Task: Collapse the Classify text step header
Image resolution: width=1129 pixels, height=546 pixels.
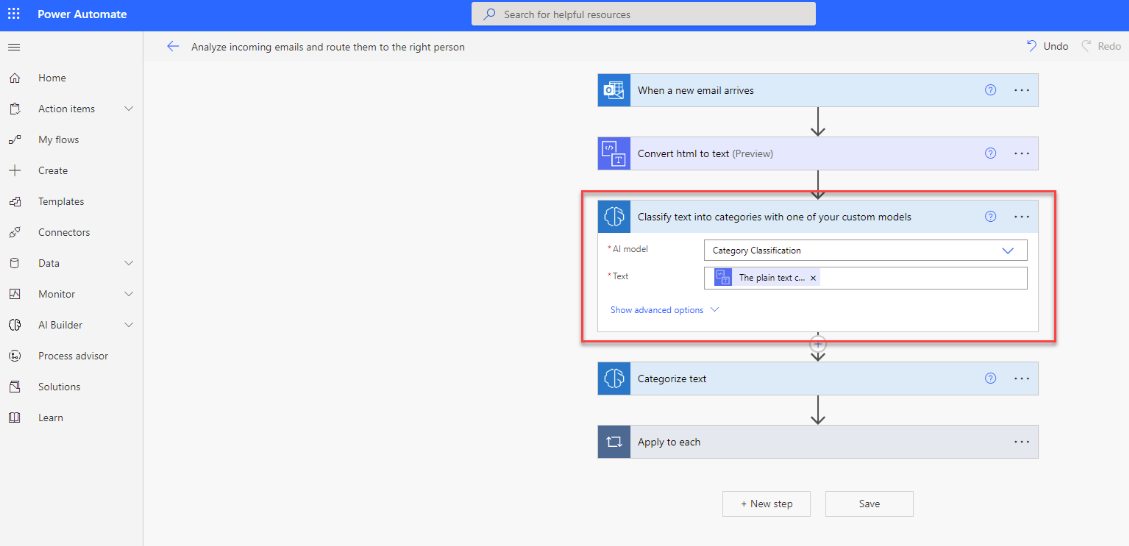Action: (818, 216)
